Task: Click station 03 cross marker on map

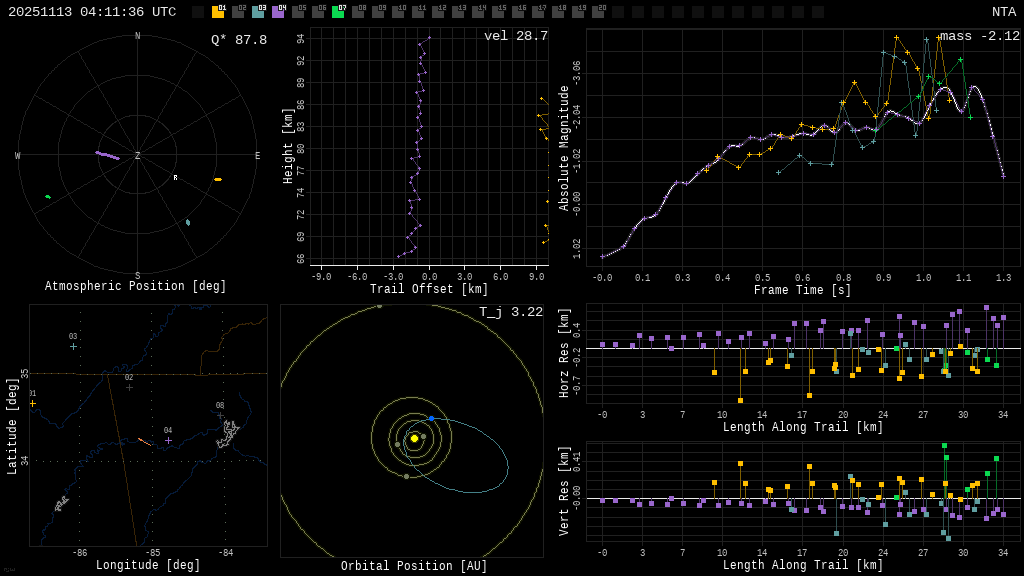Action: [73, 347]
